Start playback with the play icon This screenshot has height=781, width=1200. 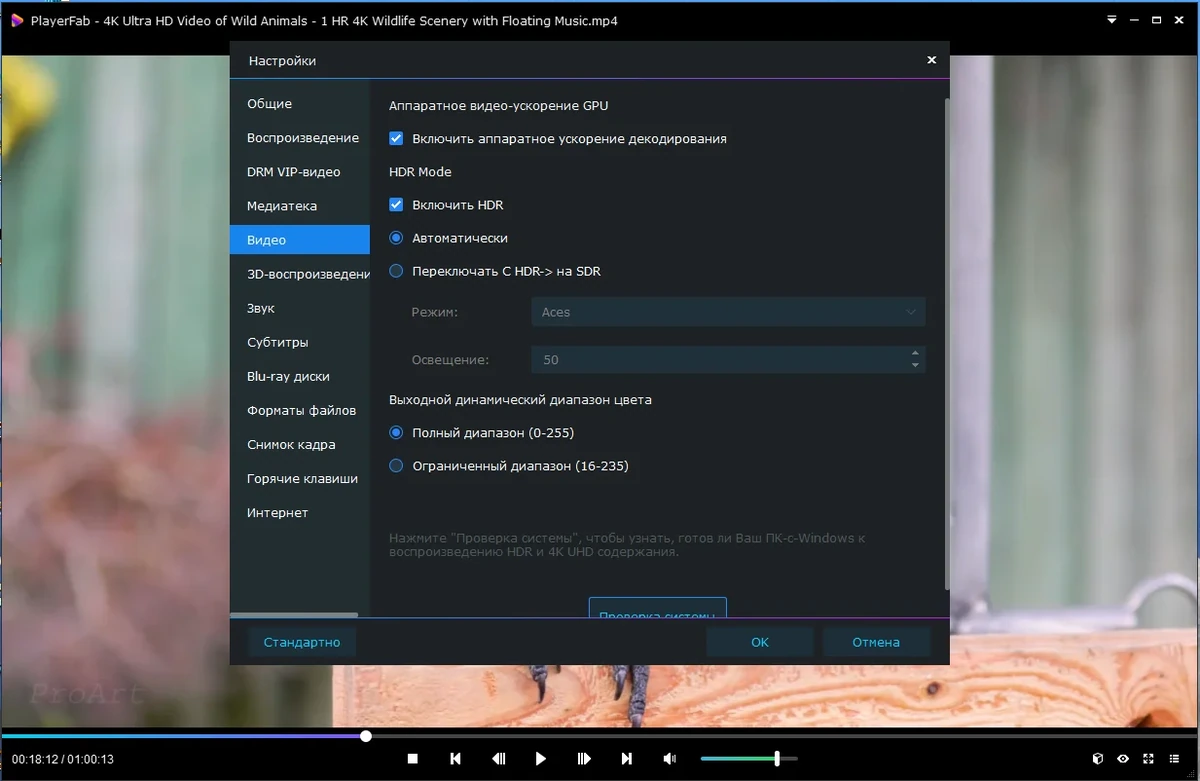click(541, 759)
